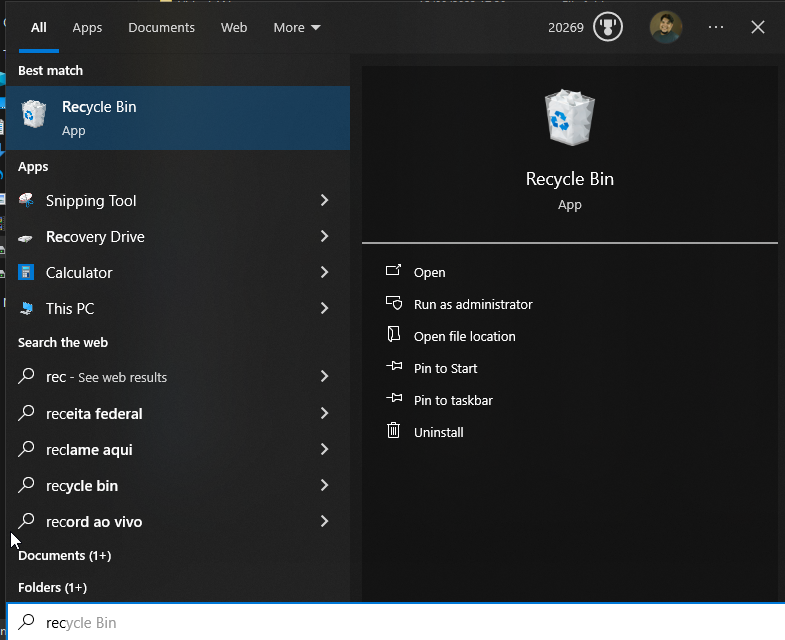Image resolution: width=785 pixels, height=640 pixels.
Task: Select Run as administrator
Action: 473,304
